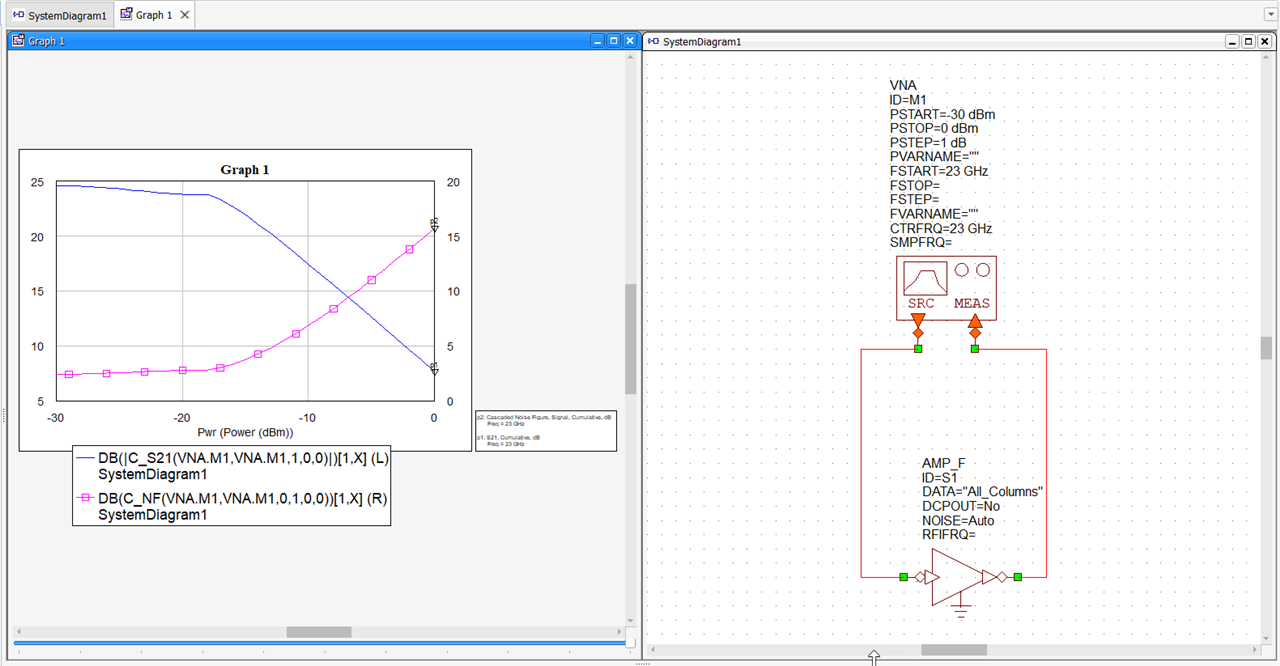Click the pink C_NF legend entry
Viewport: 1280px width, 666px height.
tap(242, 497)
